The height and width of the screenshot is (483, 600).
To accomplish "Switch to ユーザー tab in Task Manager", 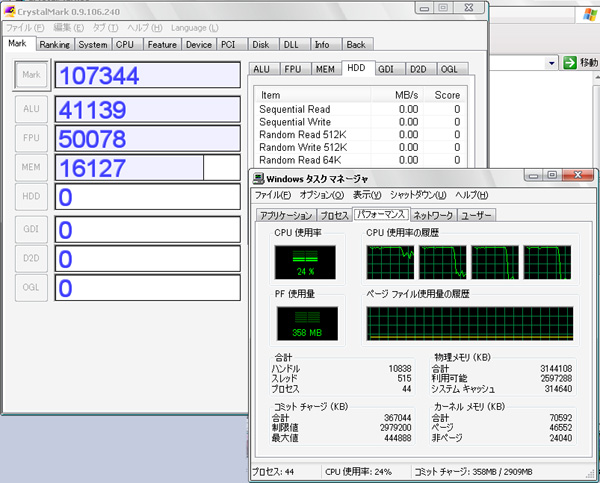I will pyautogui.click(x=476, y=215).
